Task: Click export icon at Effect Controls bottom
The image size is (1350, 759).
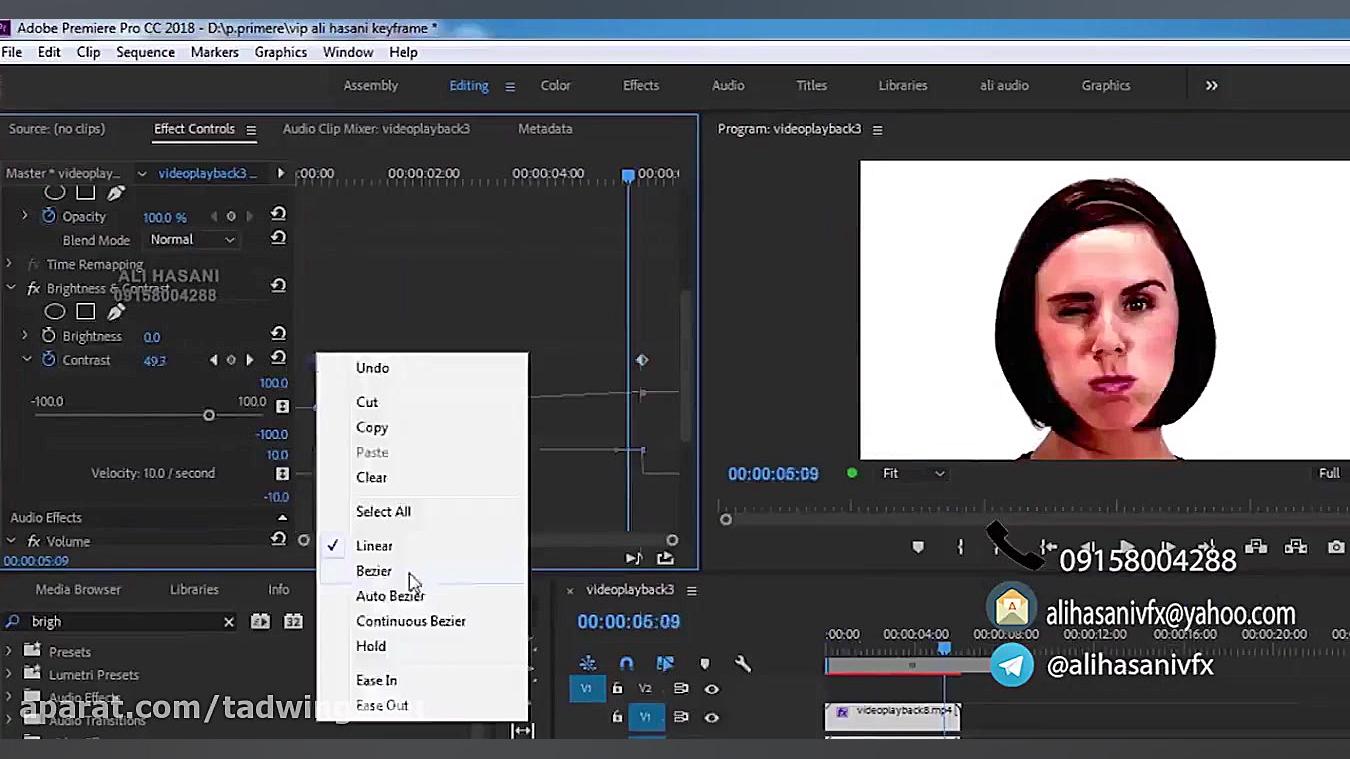Action: tap(665, 558)
